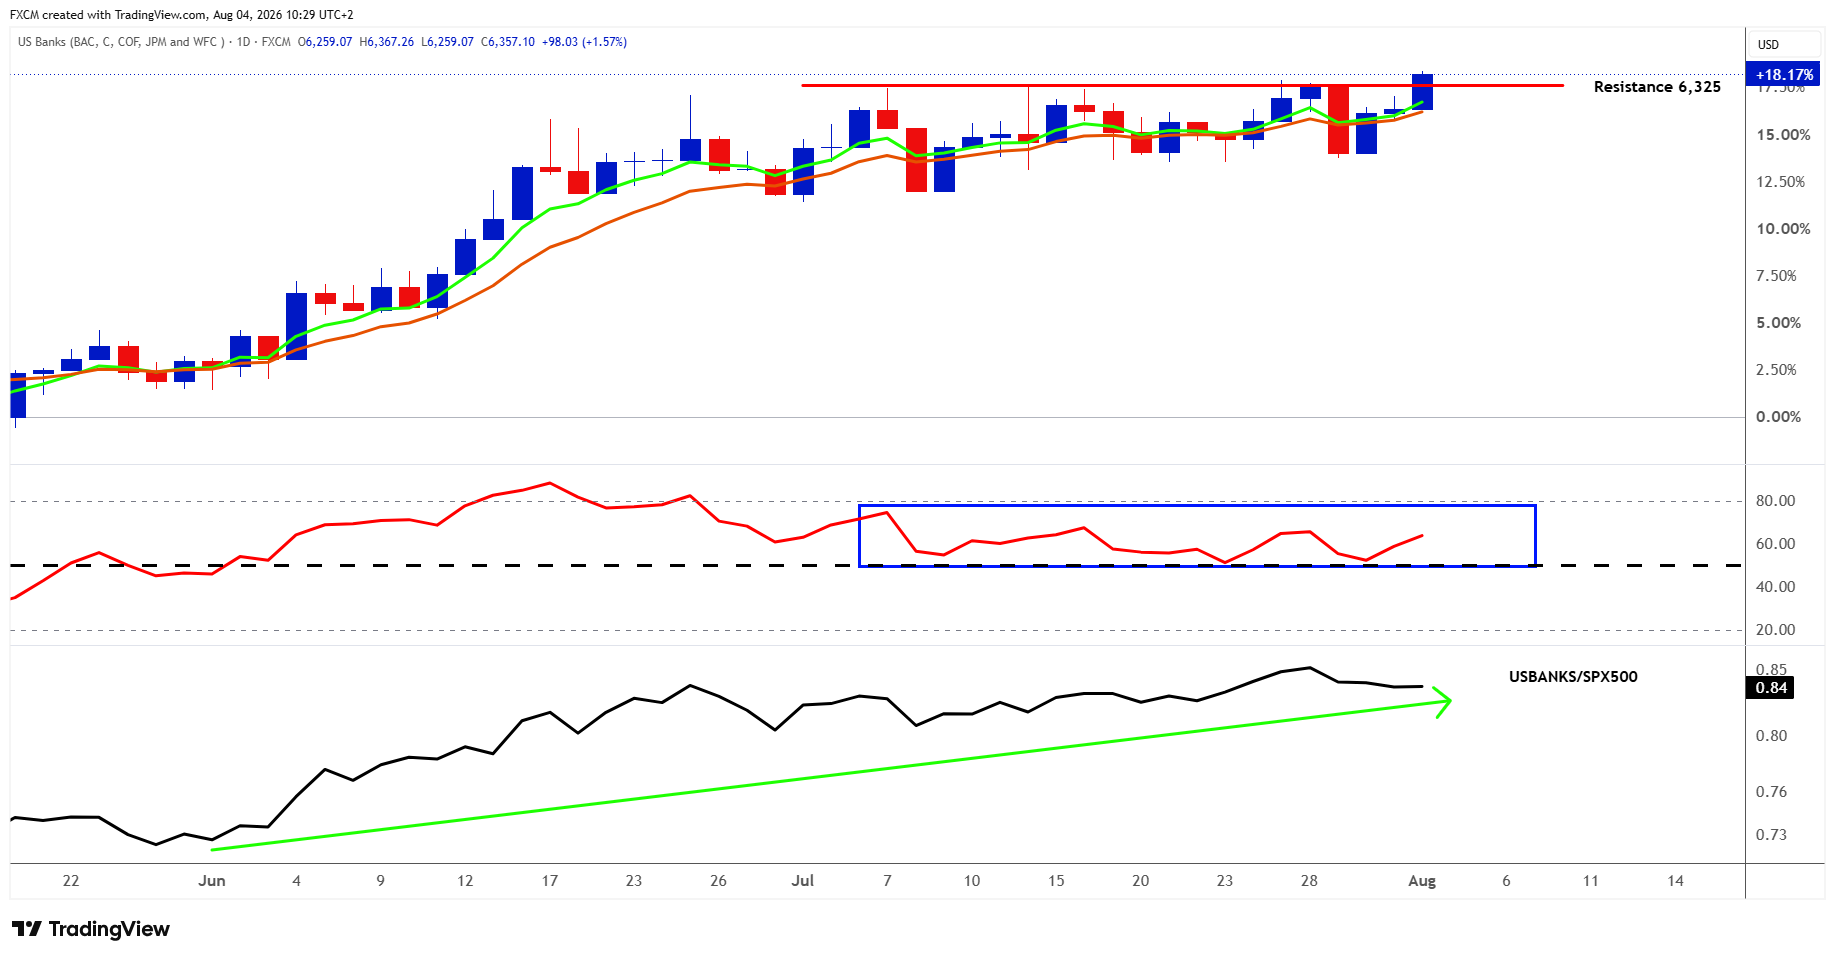Select the Resistance 6,325 annotation text
The image size is (1835, 959).
(1657, 87)
